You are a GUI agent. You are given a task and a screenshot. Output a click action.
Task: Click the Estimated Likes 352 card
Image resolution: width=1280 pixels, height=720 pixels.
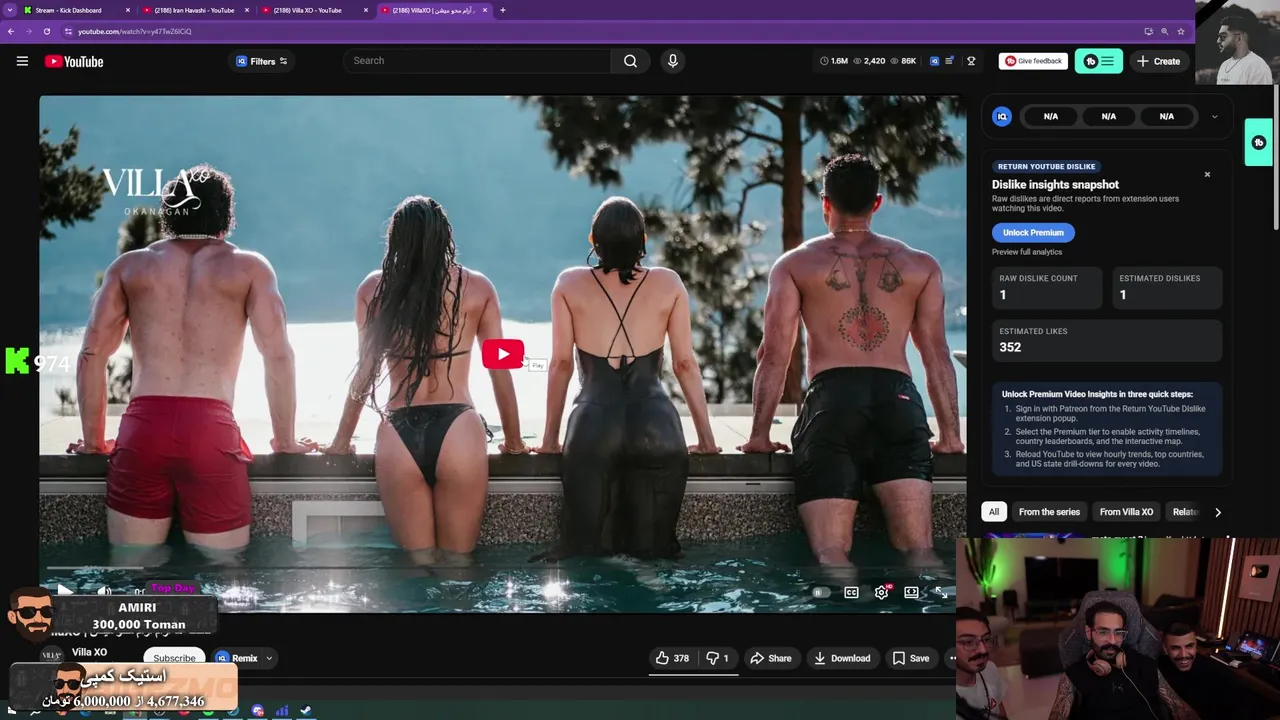pos(1107,340)
